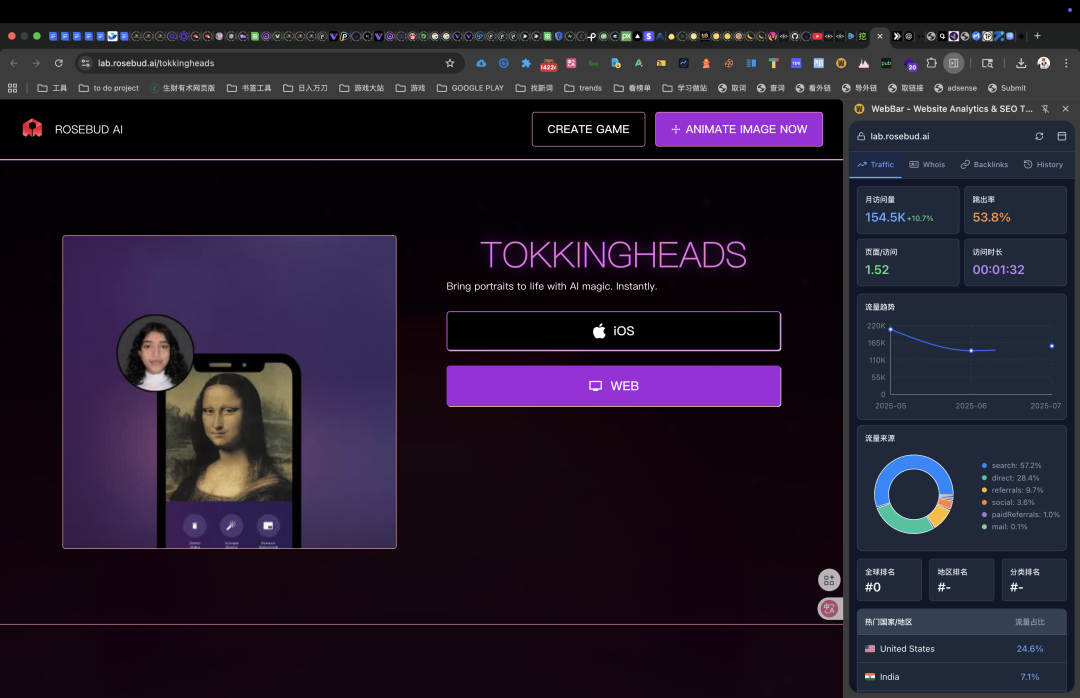Open the 'GOOGLE PLAY' bookmark folder
The image size is (1080, 698).
point(470,88)
